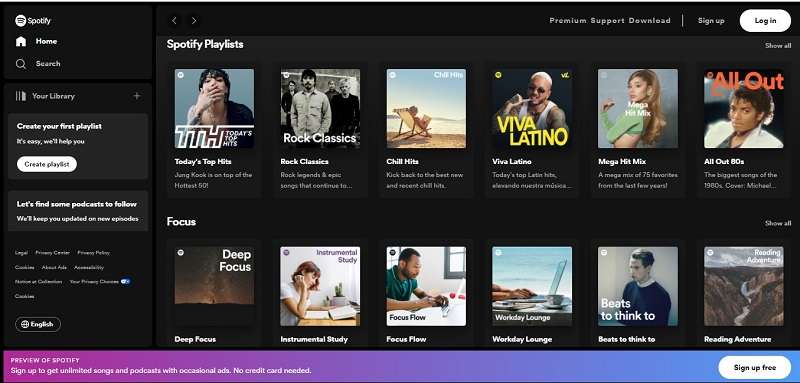The width and height of the screenshot is (800, 383).
Task: Click the globe icon in the English button
Action: click(x=24, y=324)
